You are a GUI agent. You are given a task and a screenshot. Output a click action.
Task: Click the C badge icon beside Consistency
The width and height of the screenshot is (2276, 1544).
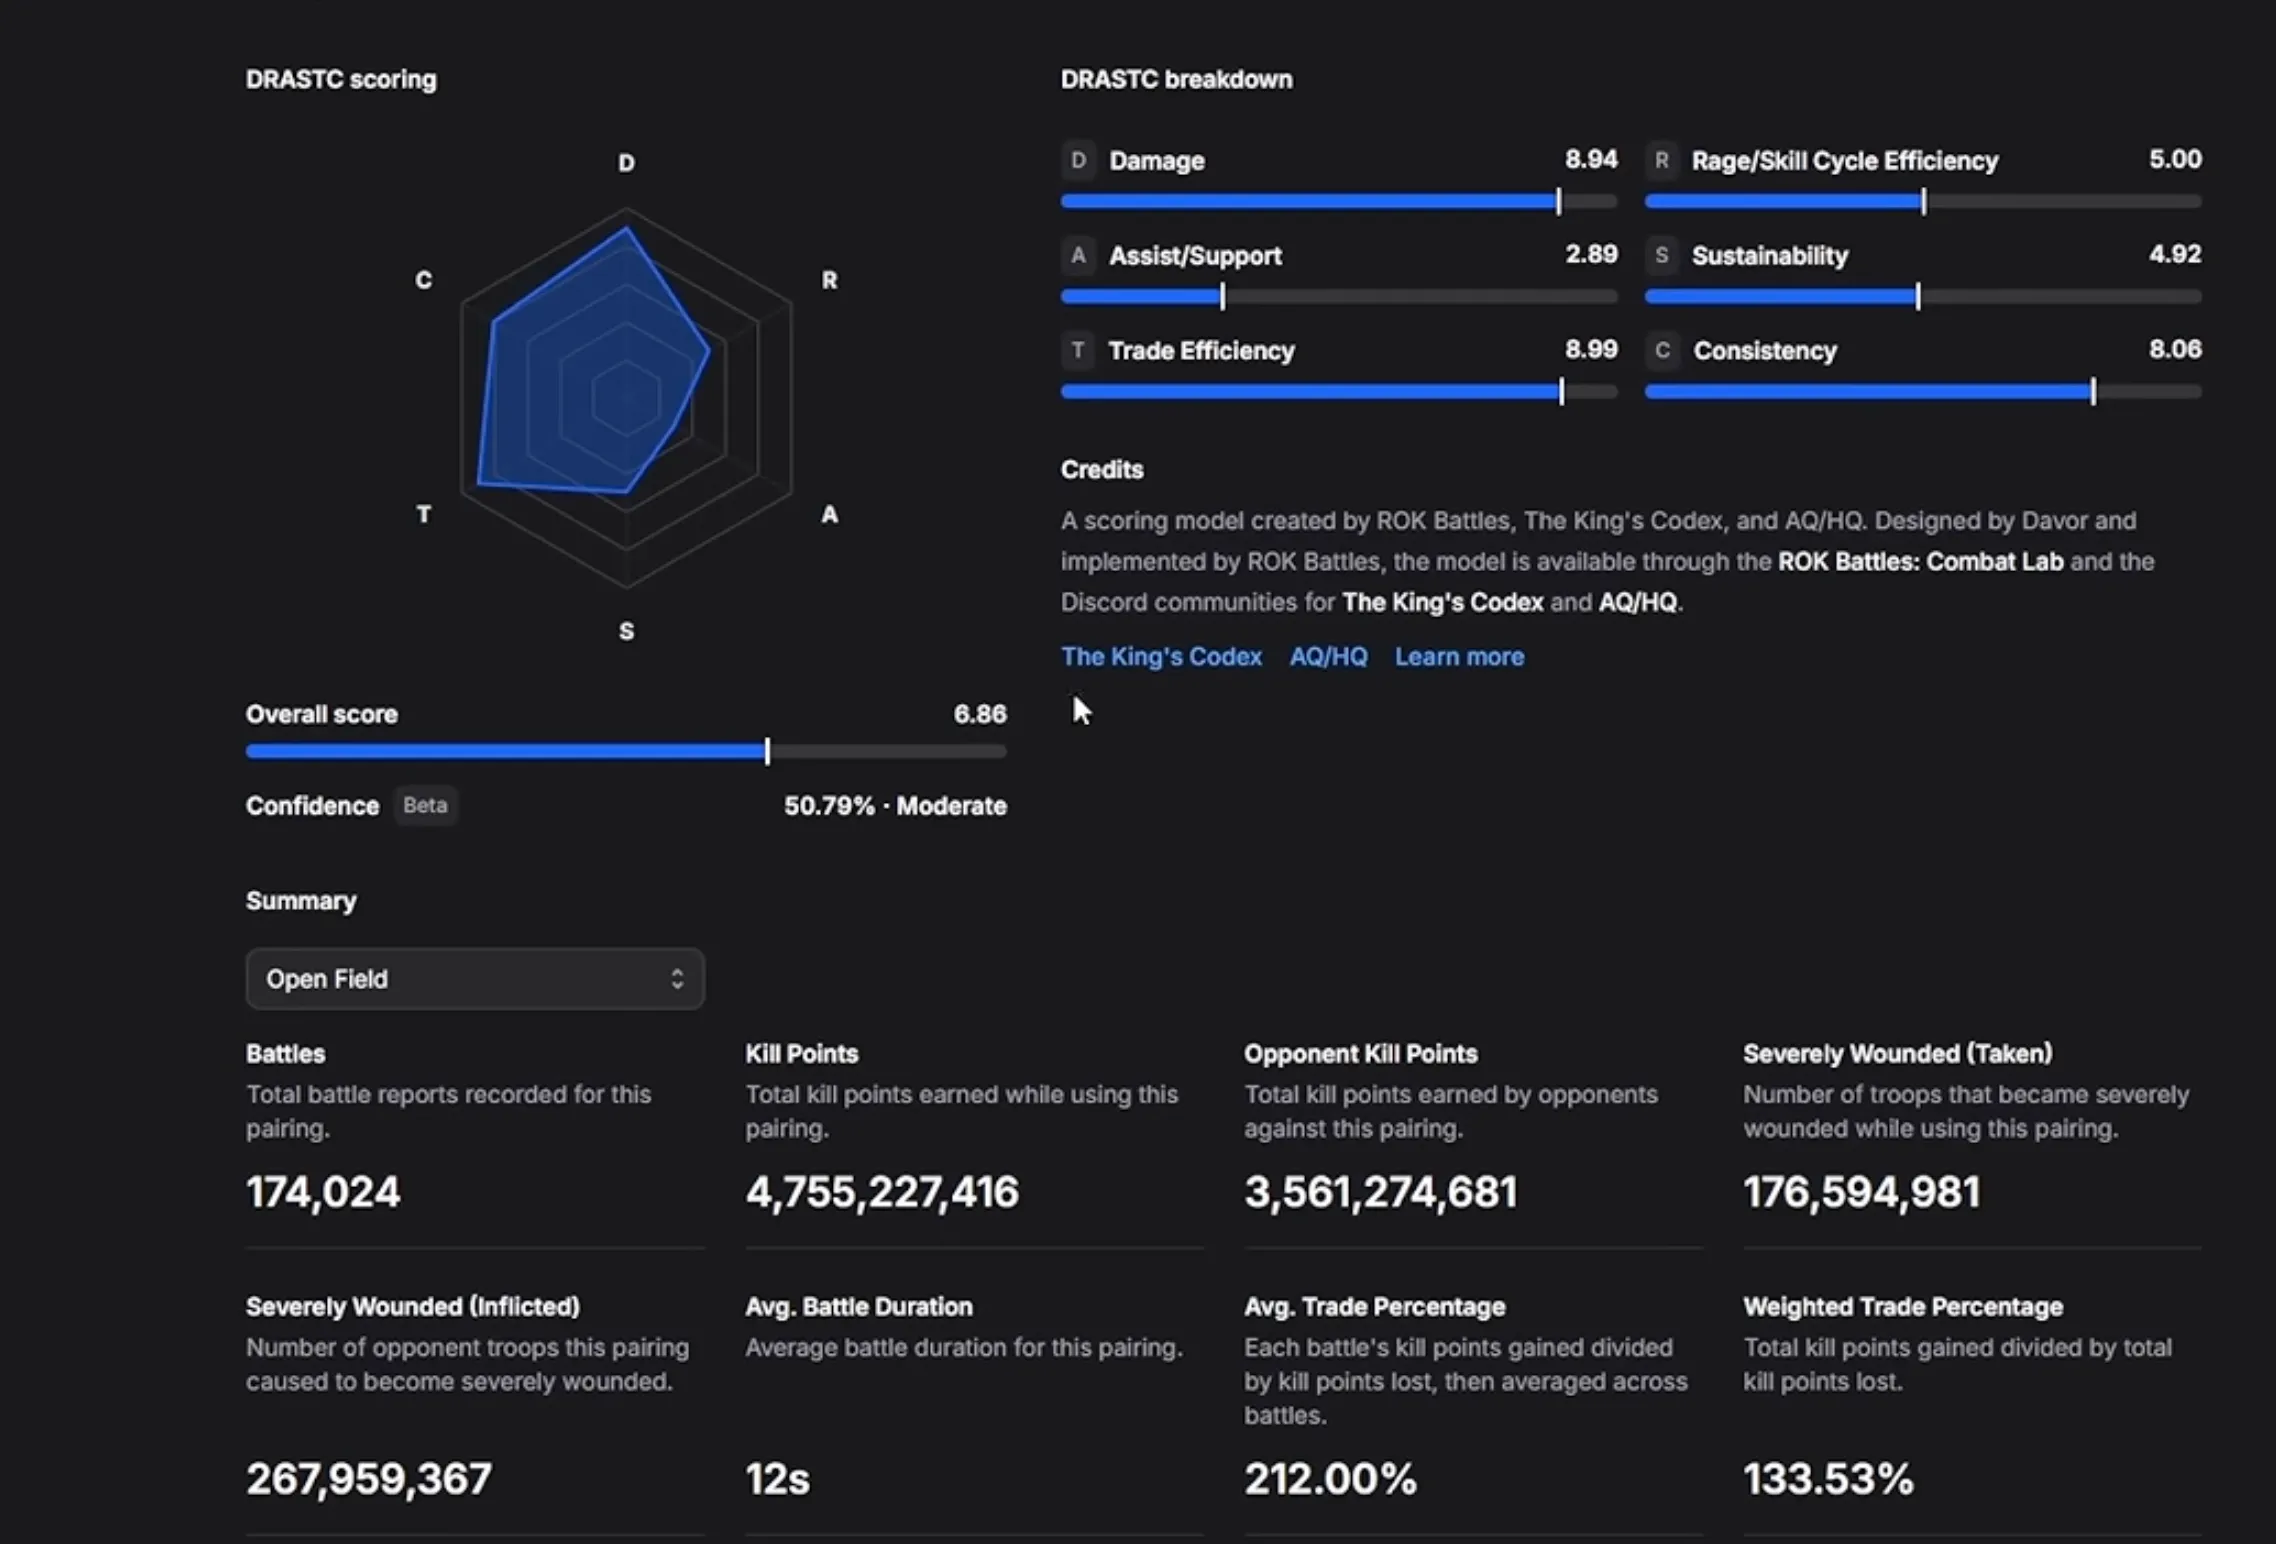tap(1661, 350)
